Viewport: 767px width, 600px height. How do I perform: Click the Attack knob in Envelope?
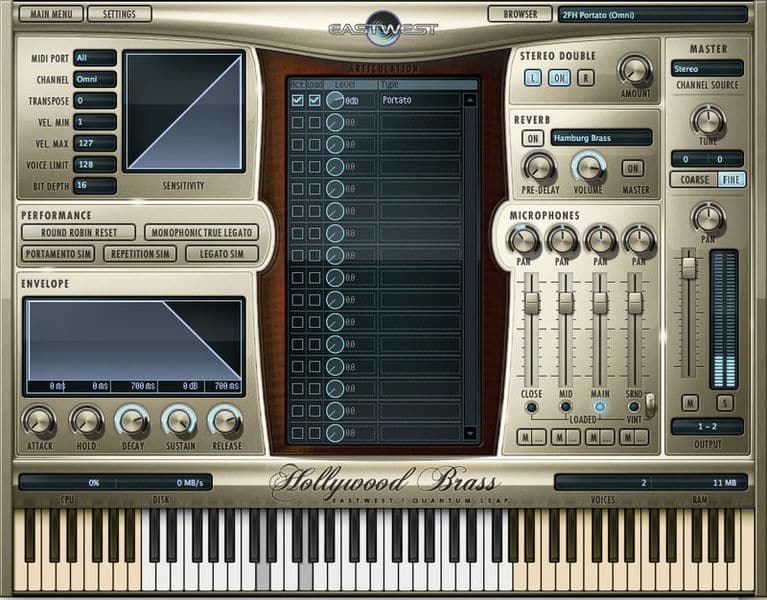[39, 421]
